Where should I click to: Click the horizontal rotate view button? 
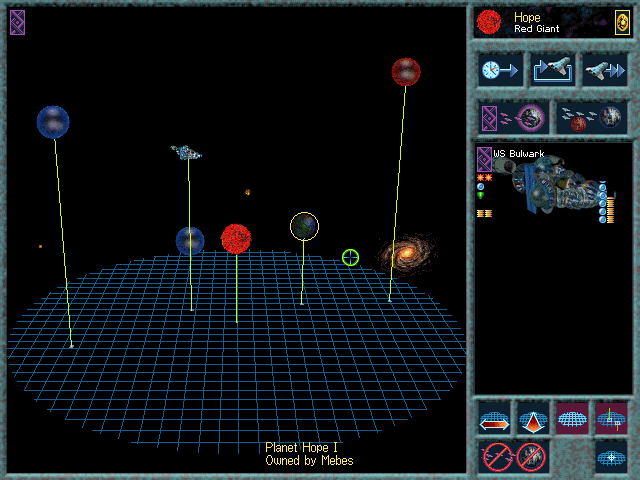[x=494, y=418]
